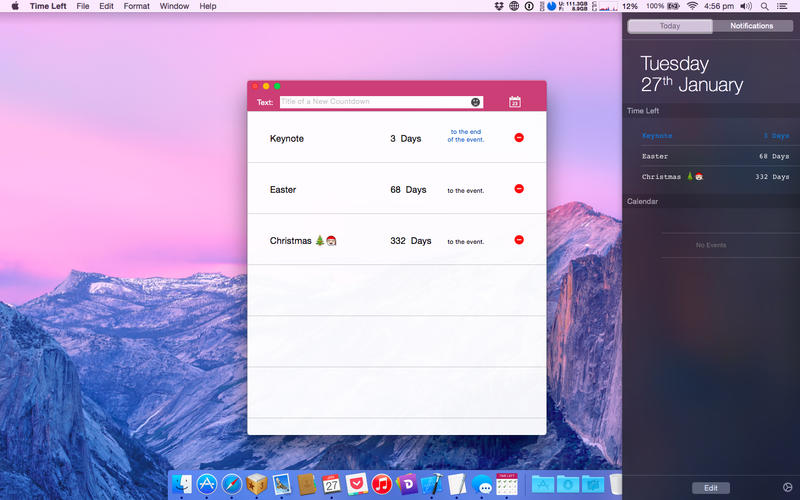
Task: Open Spotlight search
Action: point(764,6)
